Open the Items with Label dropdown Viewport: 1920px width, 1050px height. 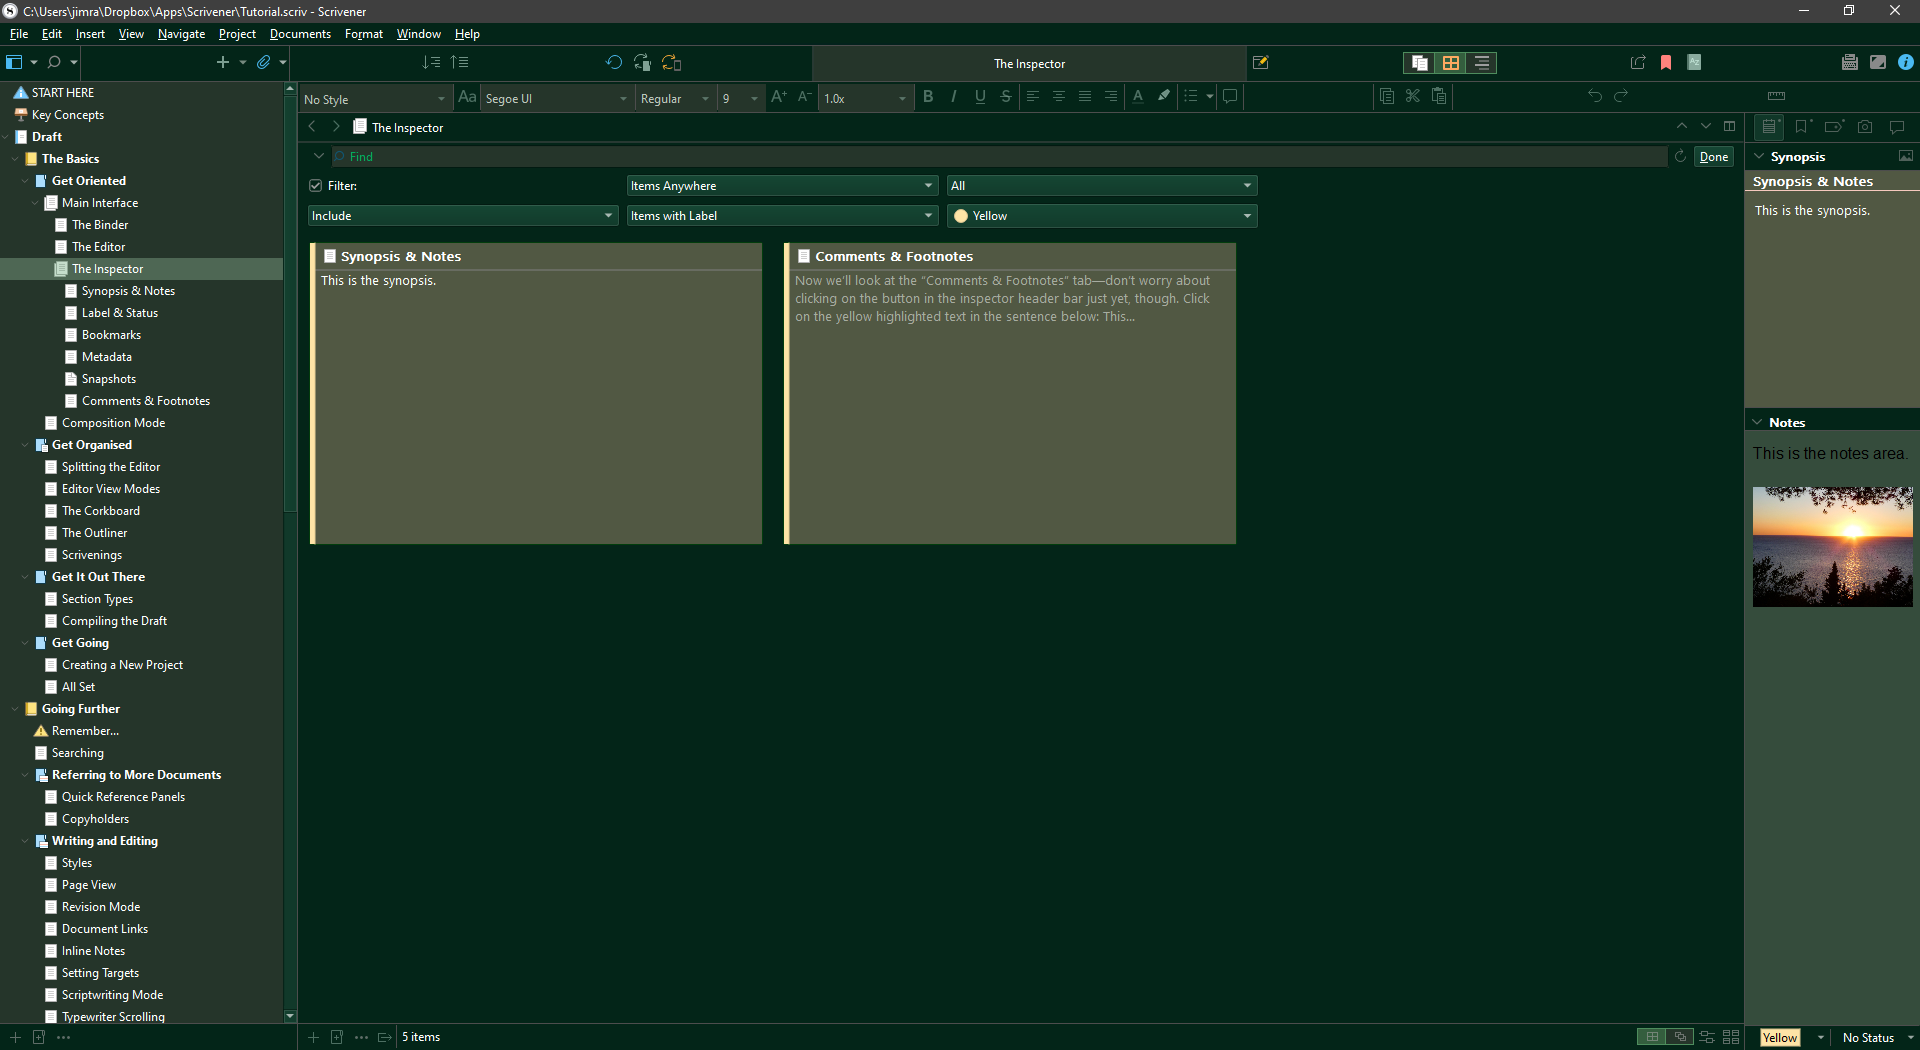(x=782, y=216)
